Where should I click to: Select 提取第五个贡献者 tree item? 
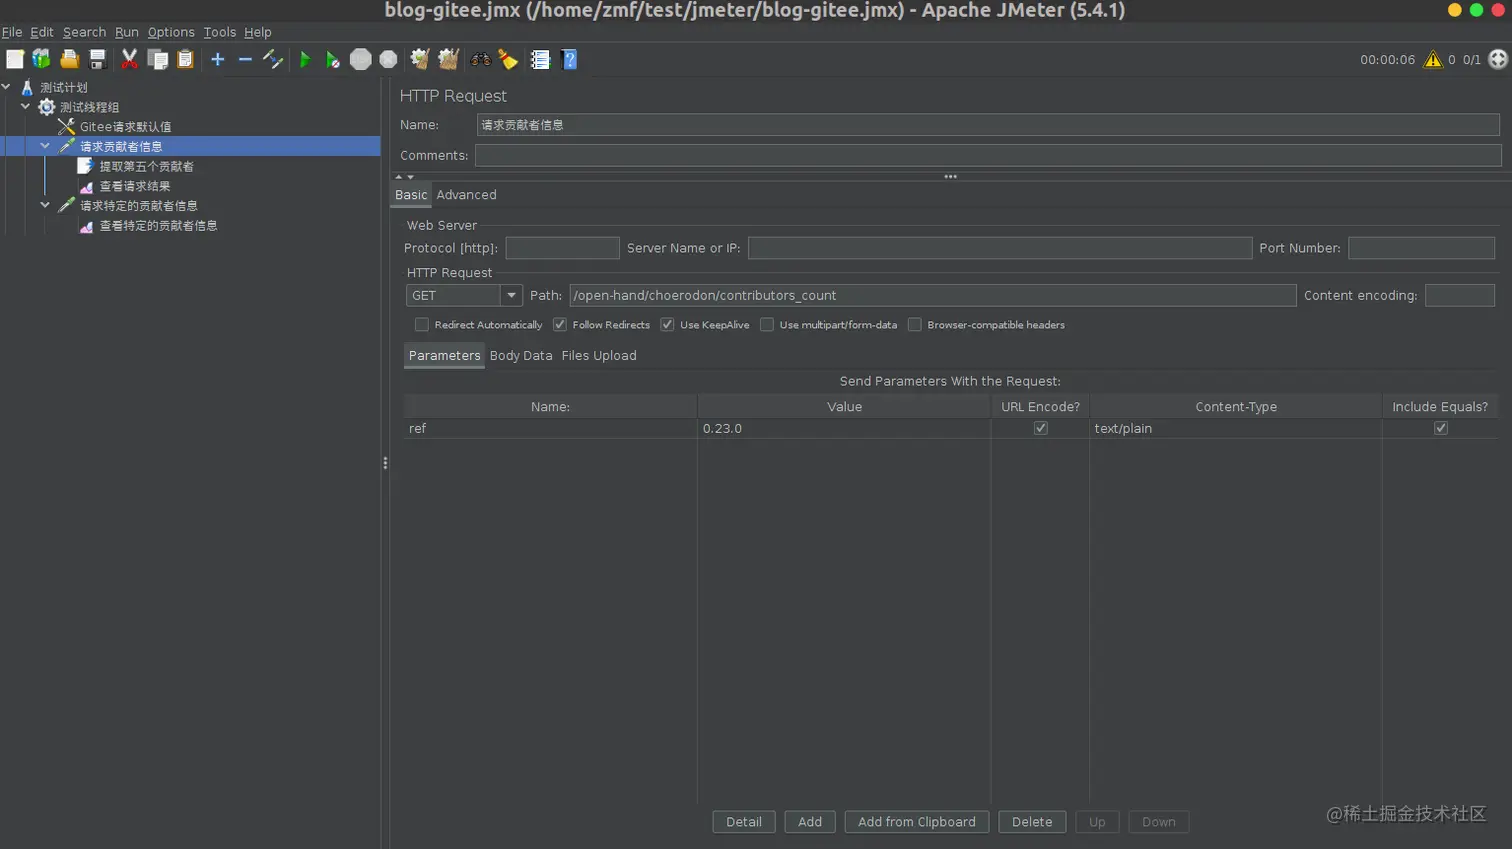pyautogui.click(x=146, y=166)
